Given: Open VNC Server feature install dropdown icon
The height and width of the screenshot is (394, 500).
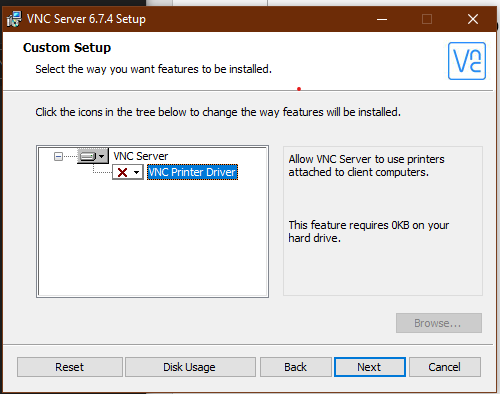Looking at the screenshot, I should click(x=93, y=156).
